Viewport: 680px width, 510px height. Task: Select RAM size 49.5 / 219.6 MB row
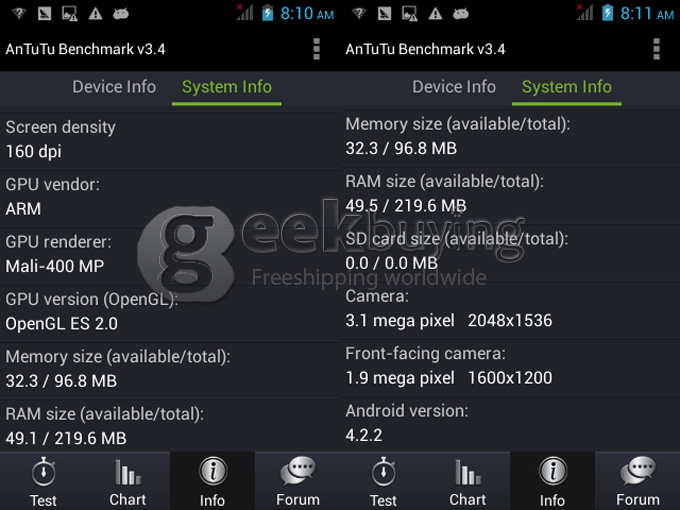click(510, 194)
